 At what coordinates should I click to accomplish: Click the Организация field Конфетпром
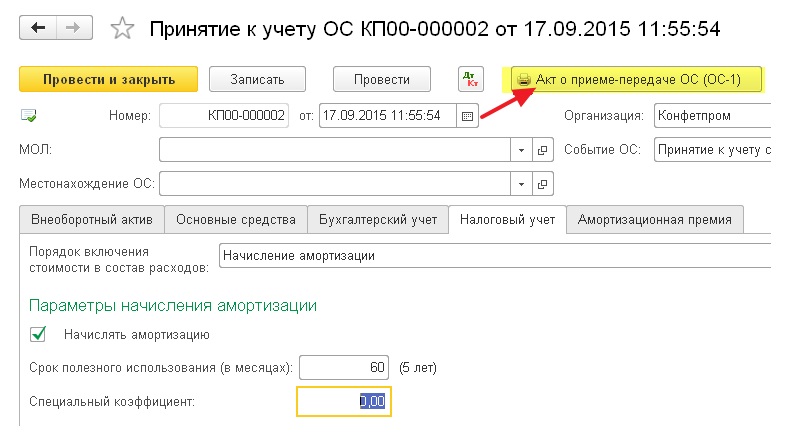[712, 116]
